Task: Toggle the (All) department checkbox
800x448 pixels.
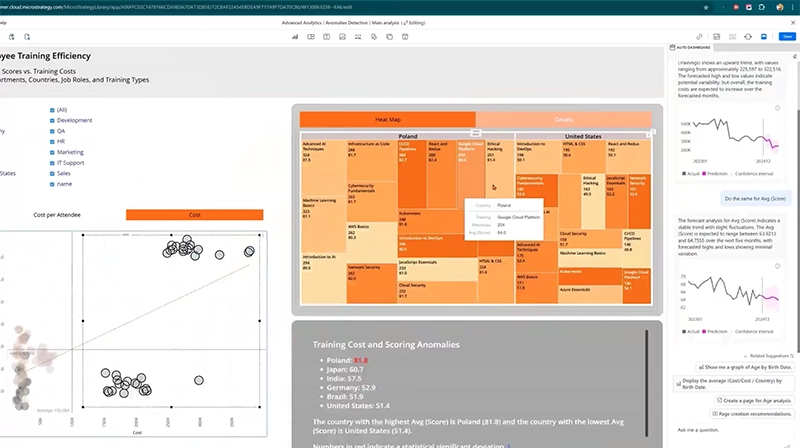Action: [52, 110]
